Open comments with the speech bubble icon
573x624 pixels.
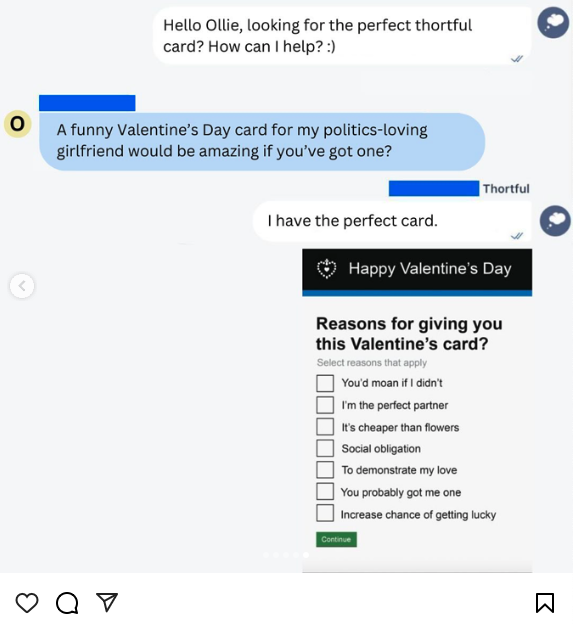tap(67, 603)
